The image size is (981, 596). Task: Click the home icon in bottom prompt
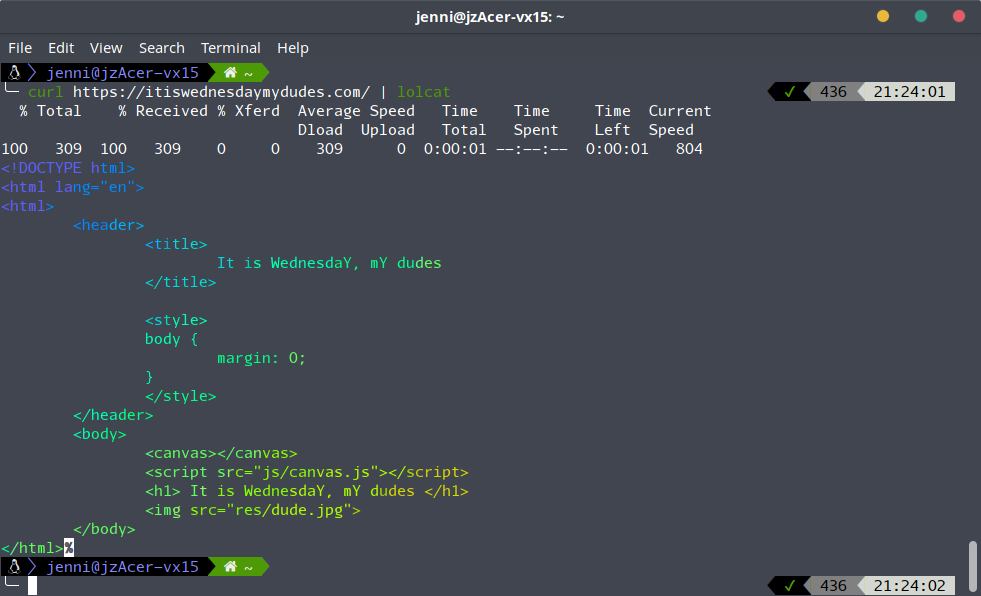tap(230, 567)
